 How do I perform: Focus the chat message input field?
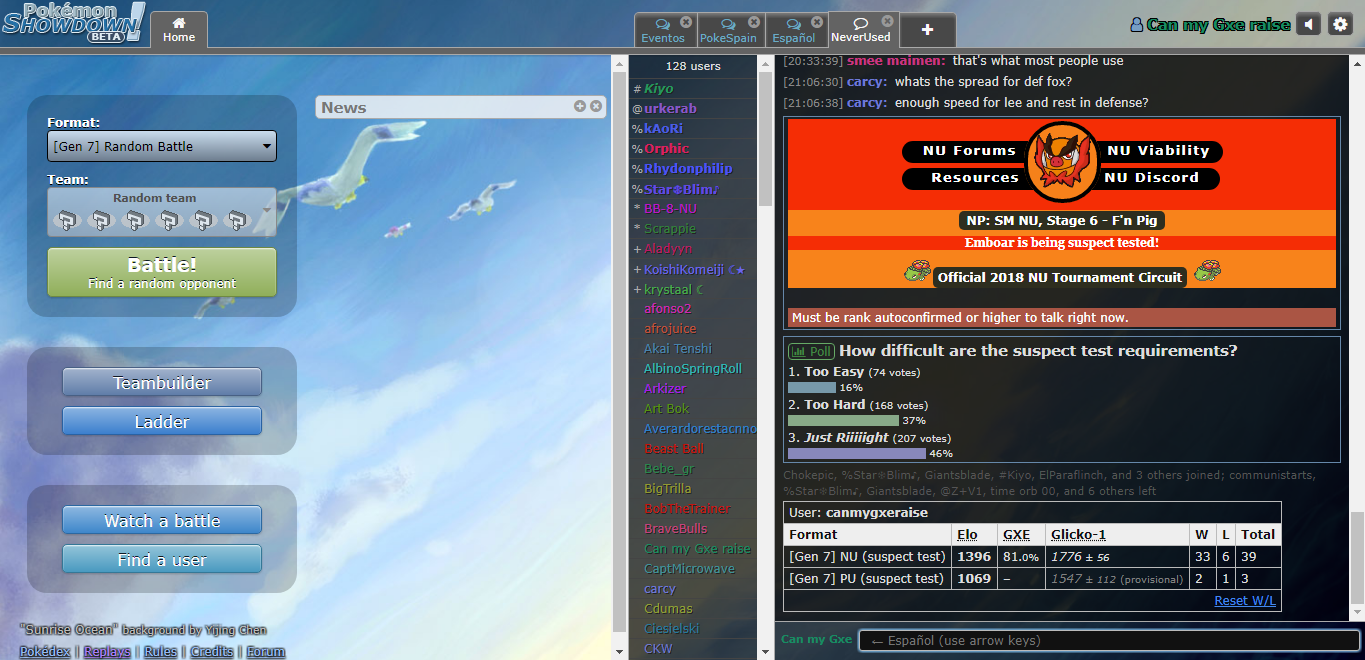coord(1108,641)
